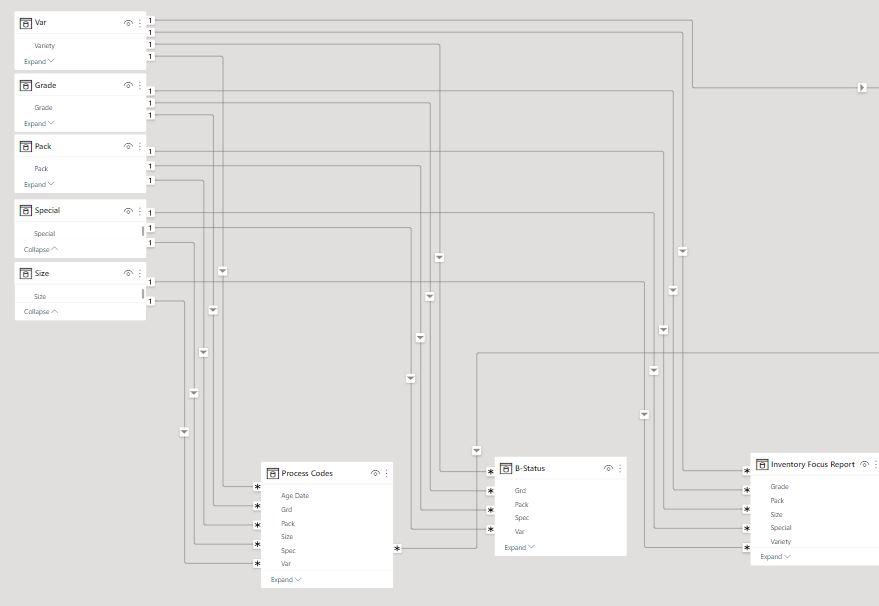Open more options for the Size table
The image size is (879, 606).
point(140,273)
